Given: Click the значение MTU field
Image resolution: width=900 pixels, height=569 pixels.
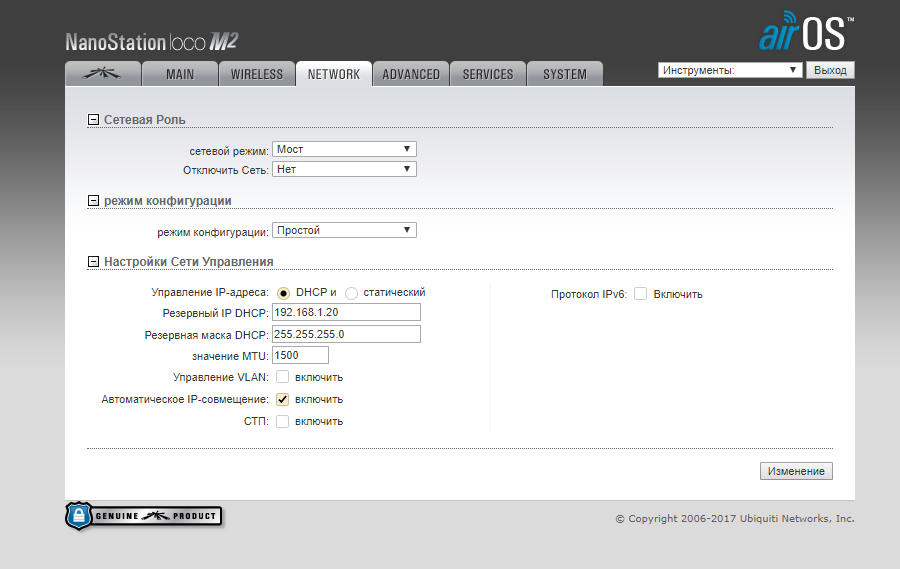Looking at the screenshot, I should pos(300,355).
